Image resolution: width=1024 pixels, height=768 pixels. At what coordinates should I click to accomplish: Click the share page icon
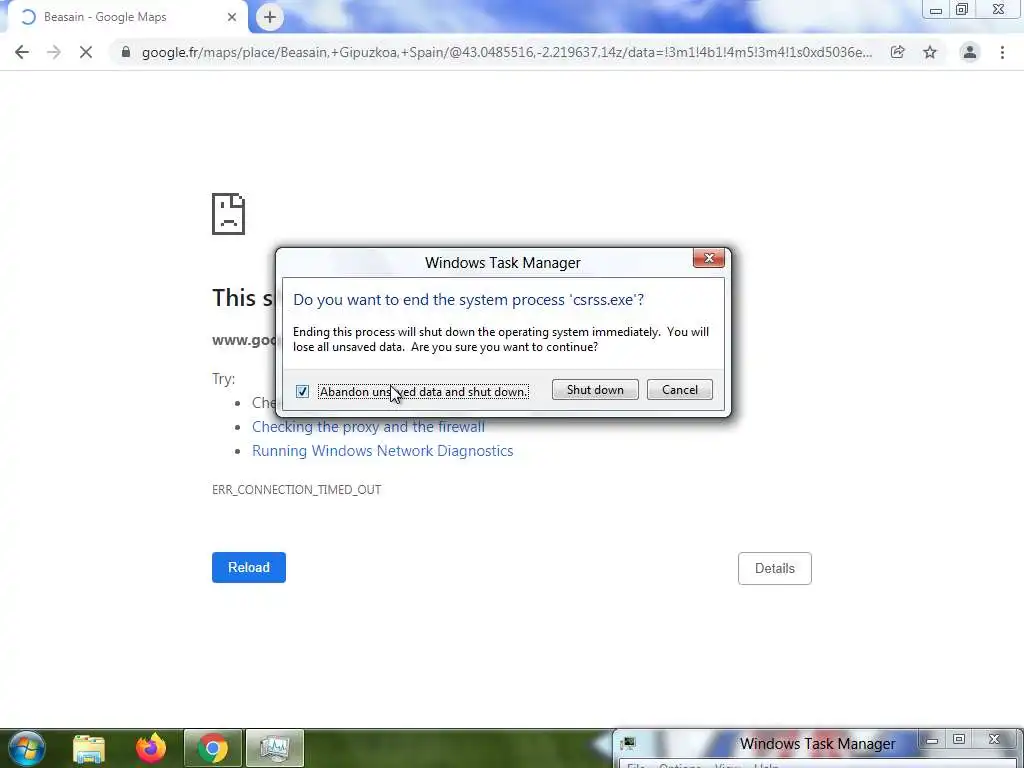897,52
